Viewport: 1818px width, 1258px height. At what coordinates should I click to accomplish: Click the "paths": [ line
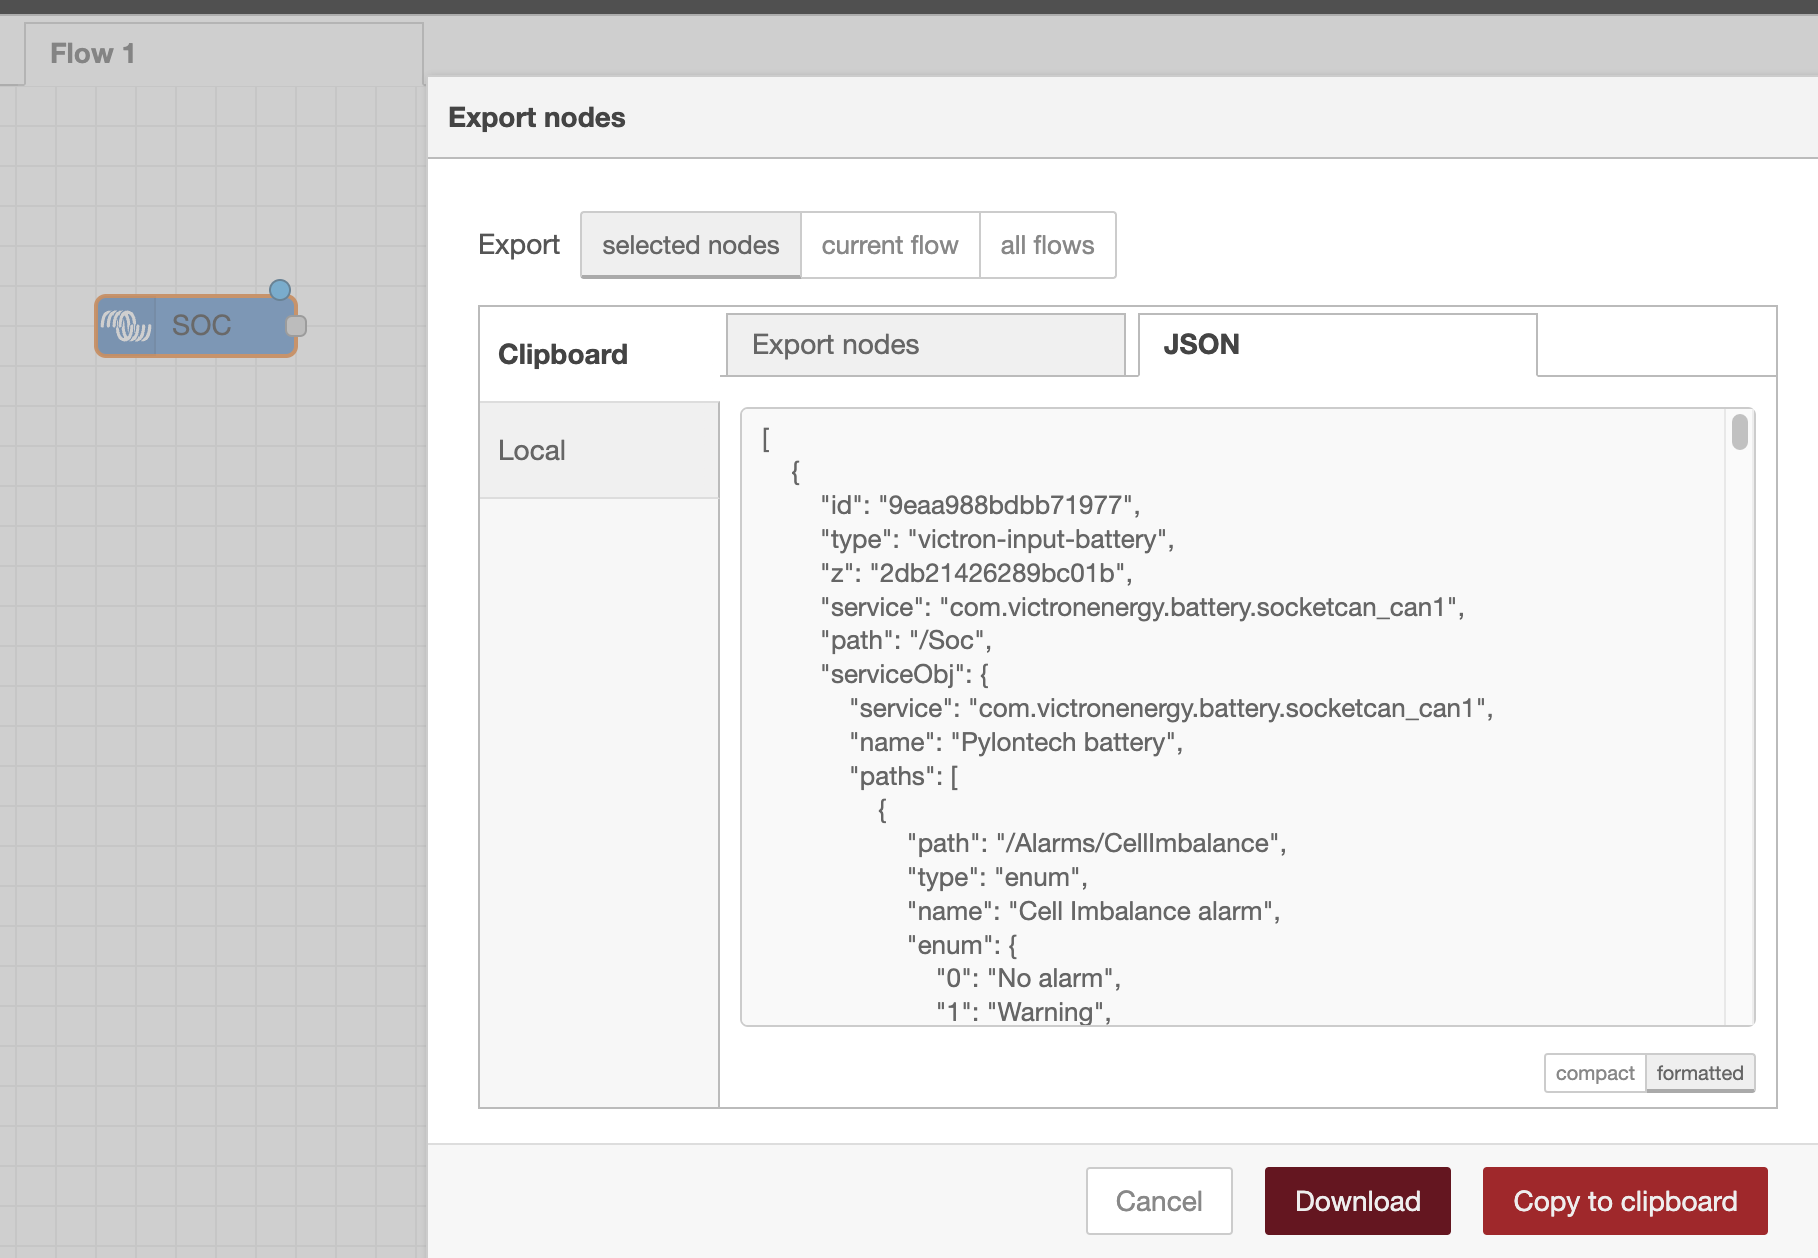904,776
